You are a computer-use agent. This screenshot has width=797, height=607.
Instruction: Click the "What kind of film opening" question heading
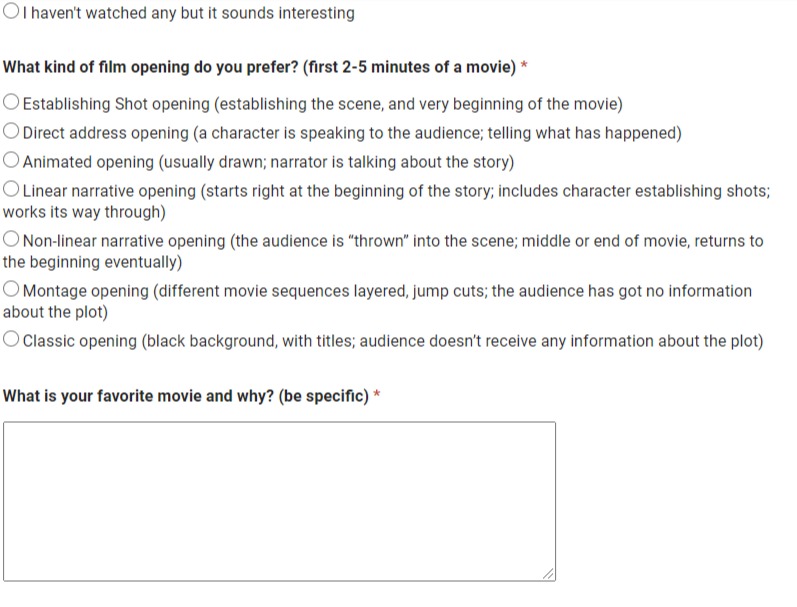point(260,67)
